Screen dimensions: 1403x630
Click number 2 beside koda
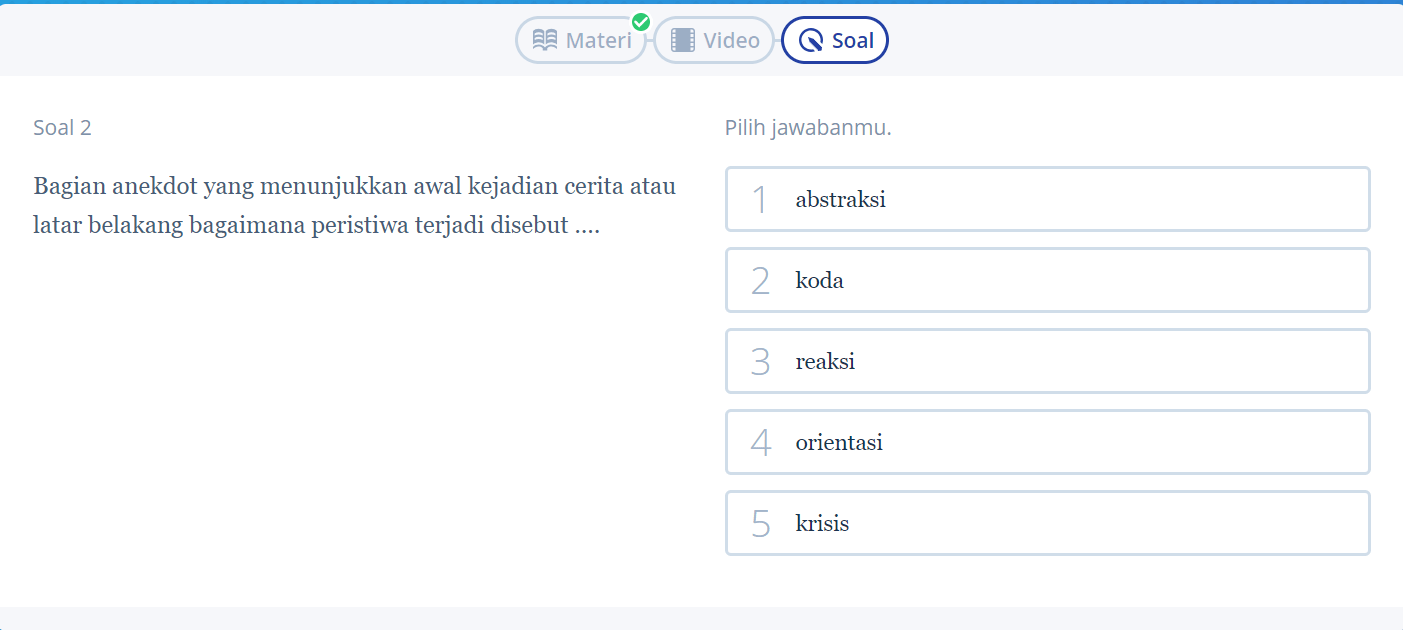[x=760, y=281]
